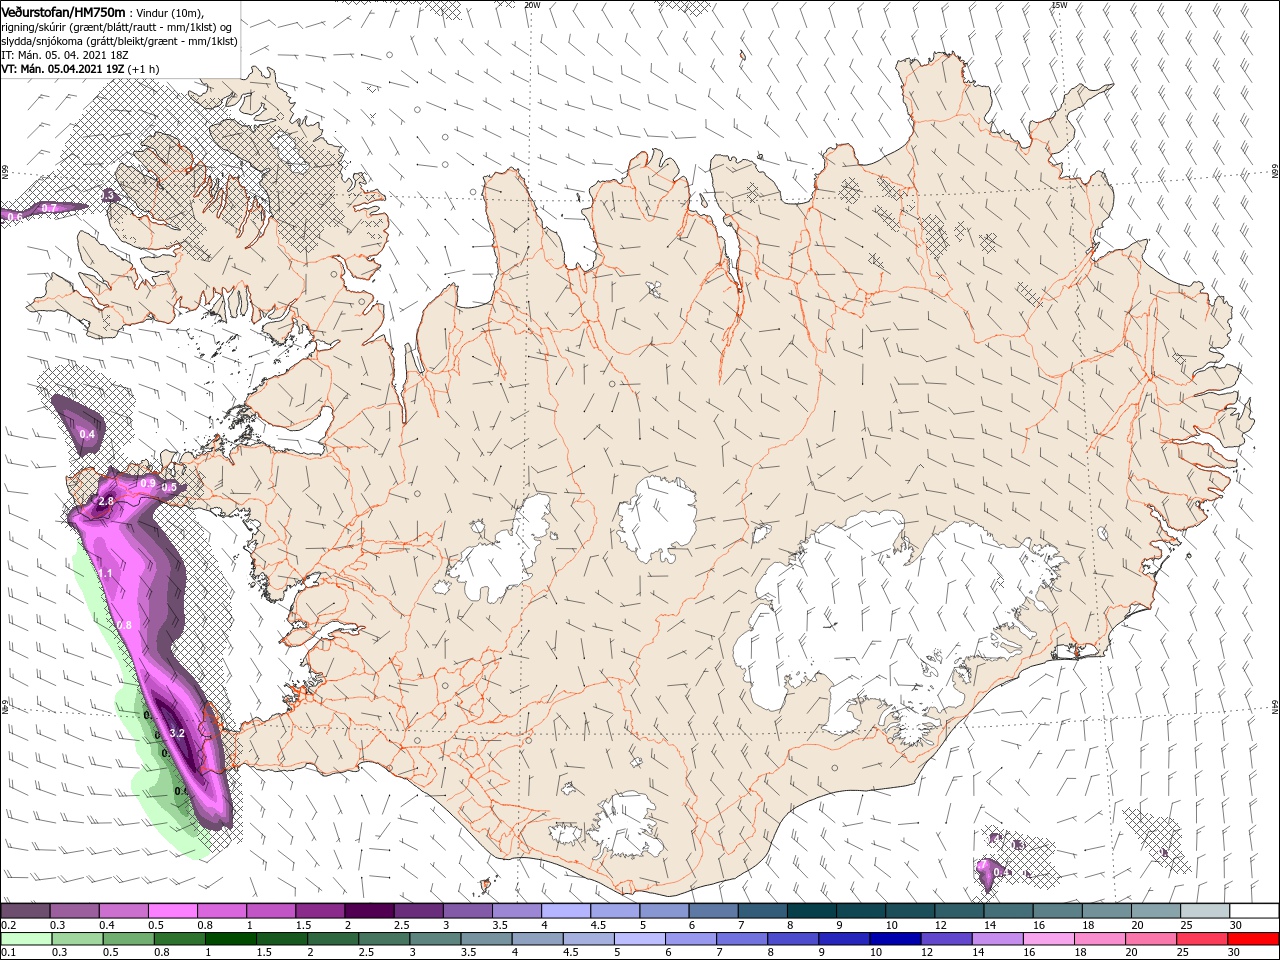Click the Veðurstofan/HM750m title text
The height and width of the screenshot is (960, 1280).
64,12
